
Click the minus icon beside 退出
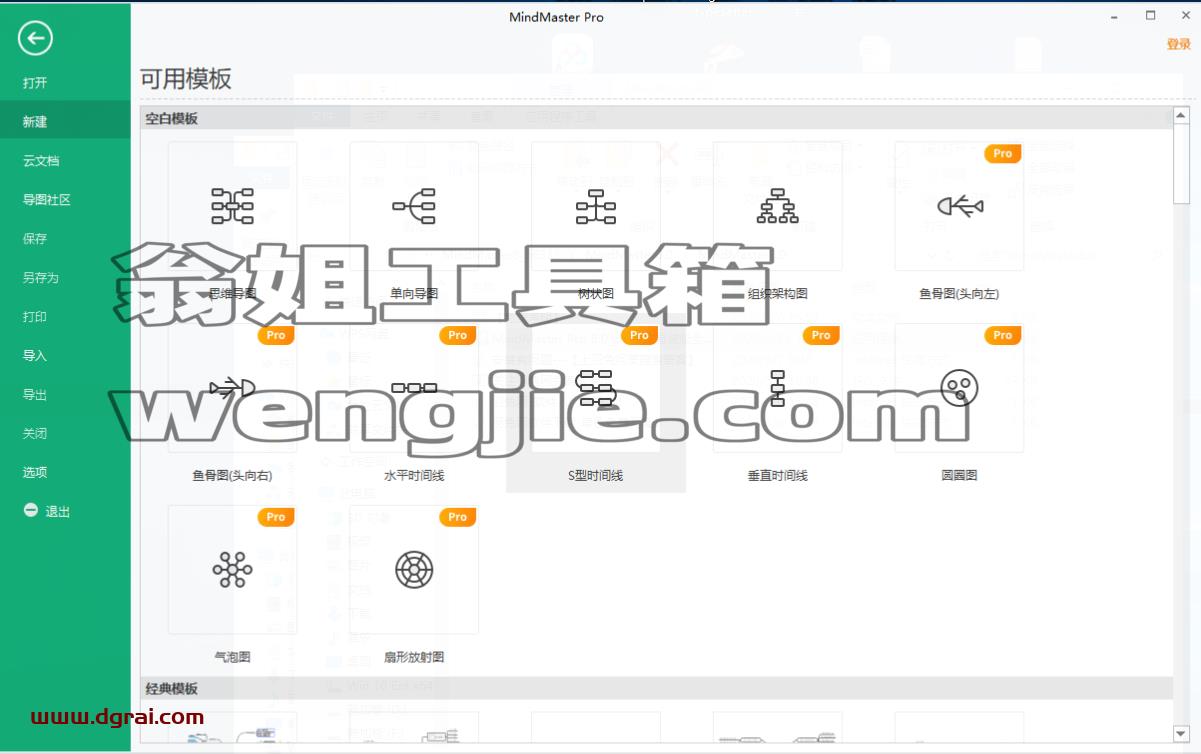coord(31,511)
